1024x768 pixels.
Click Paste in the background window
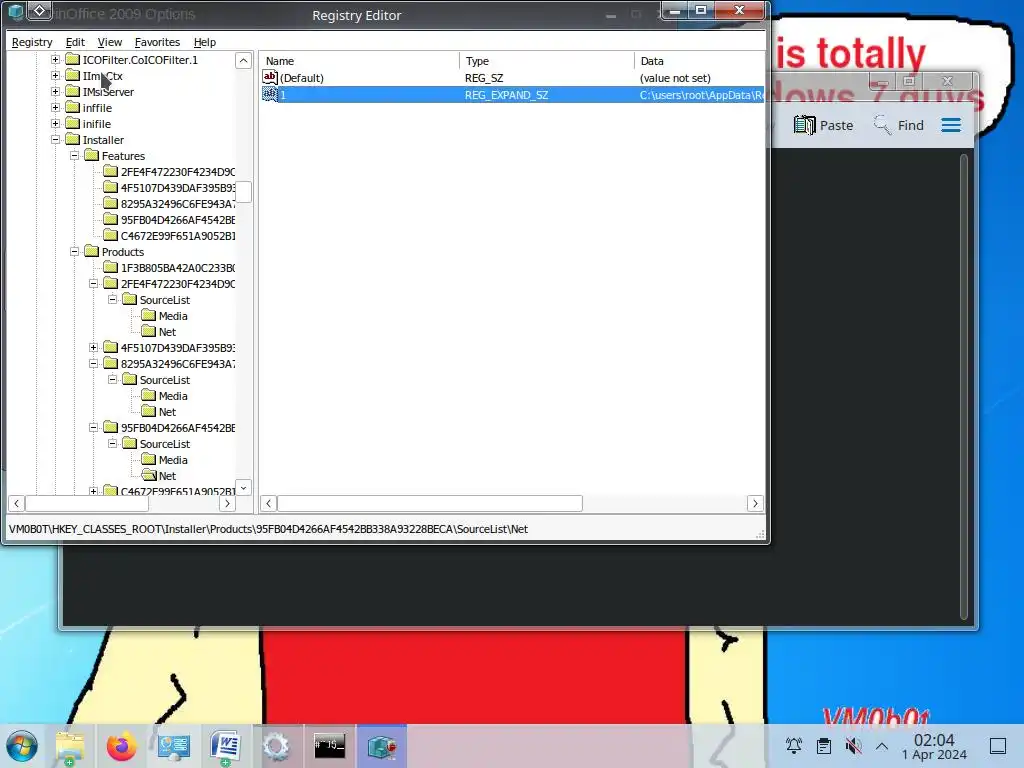[824, 125]
